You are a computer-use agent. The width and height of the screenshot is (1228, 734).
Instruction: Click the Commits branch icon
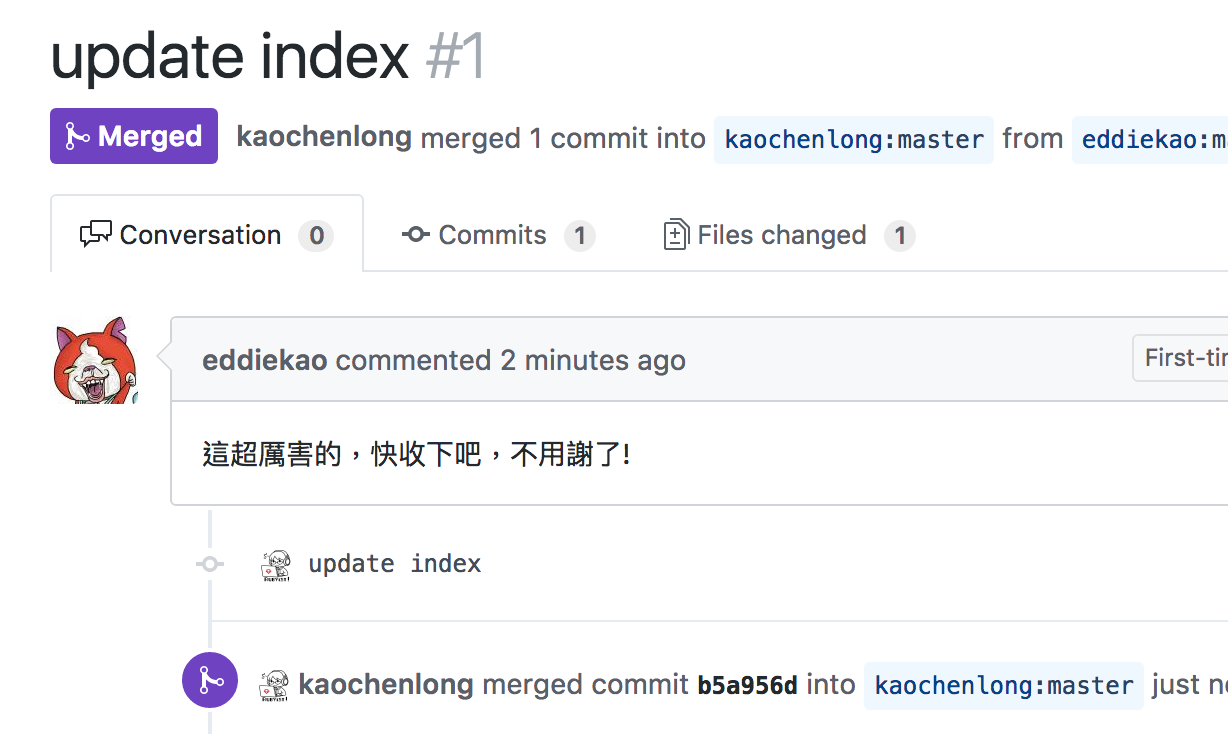tap(416, 234)
